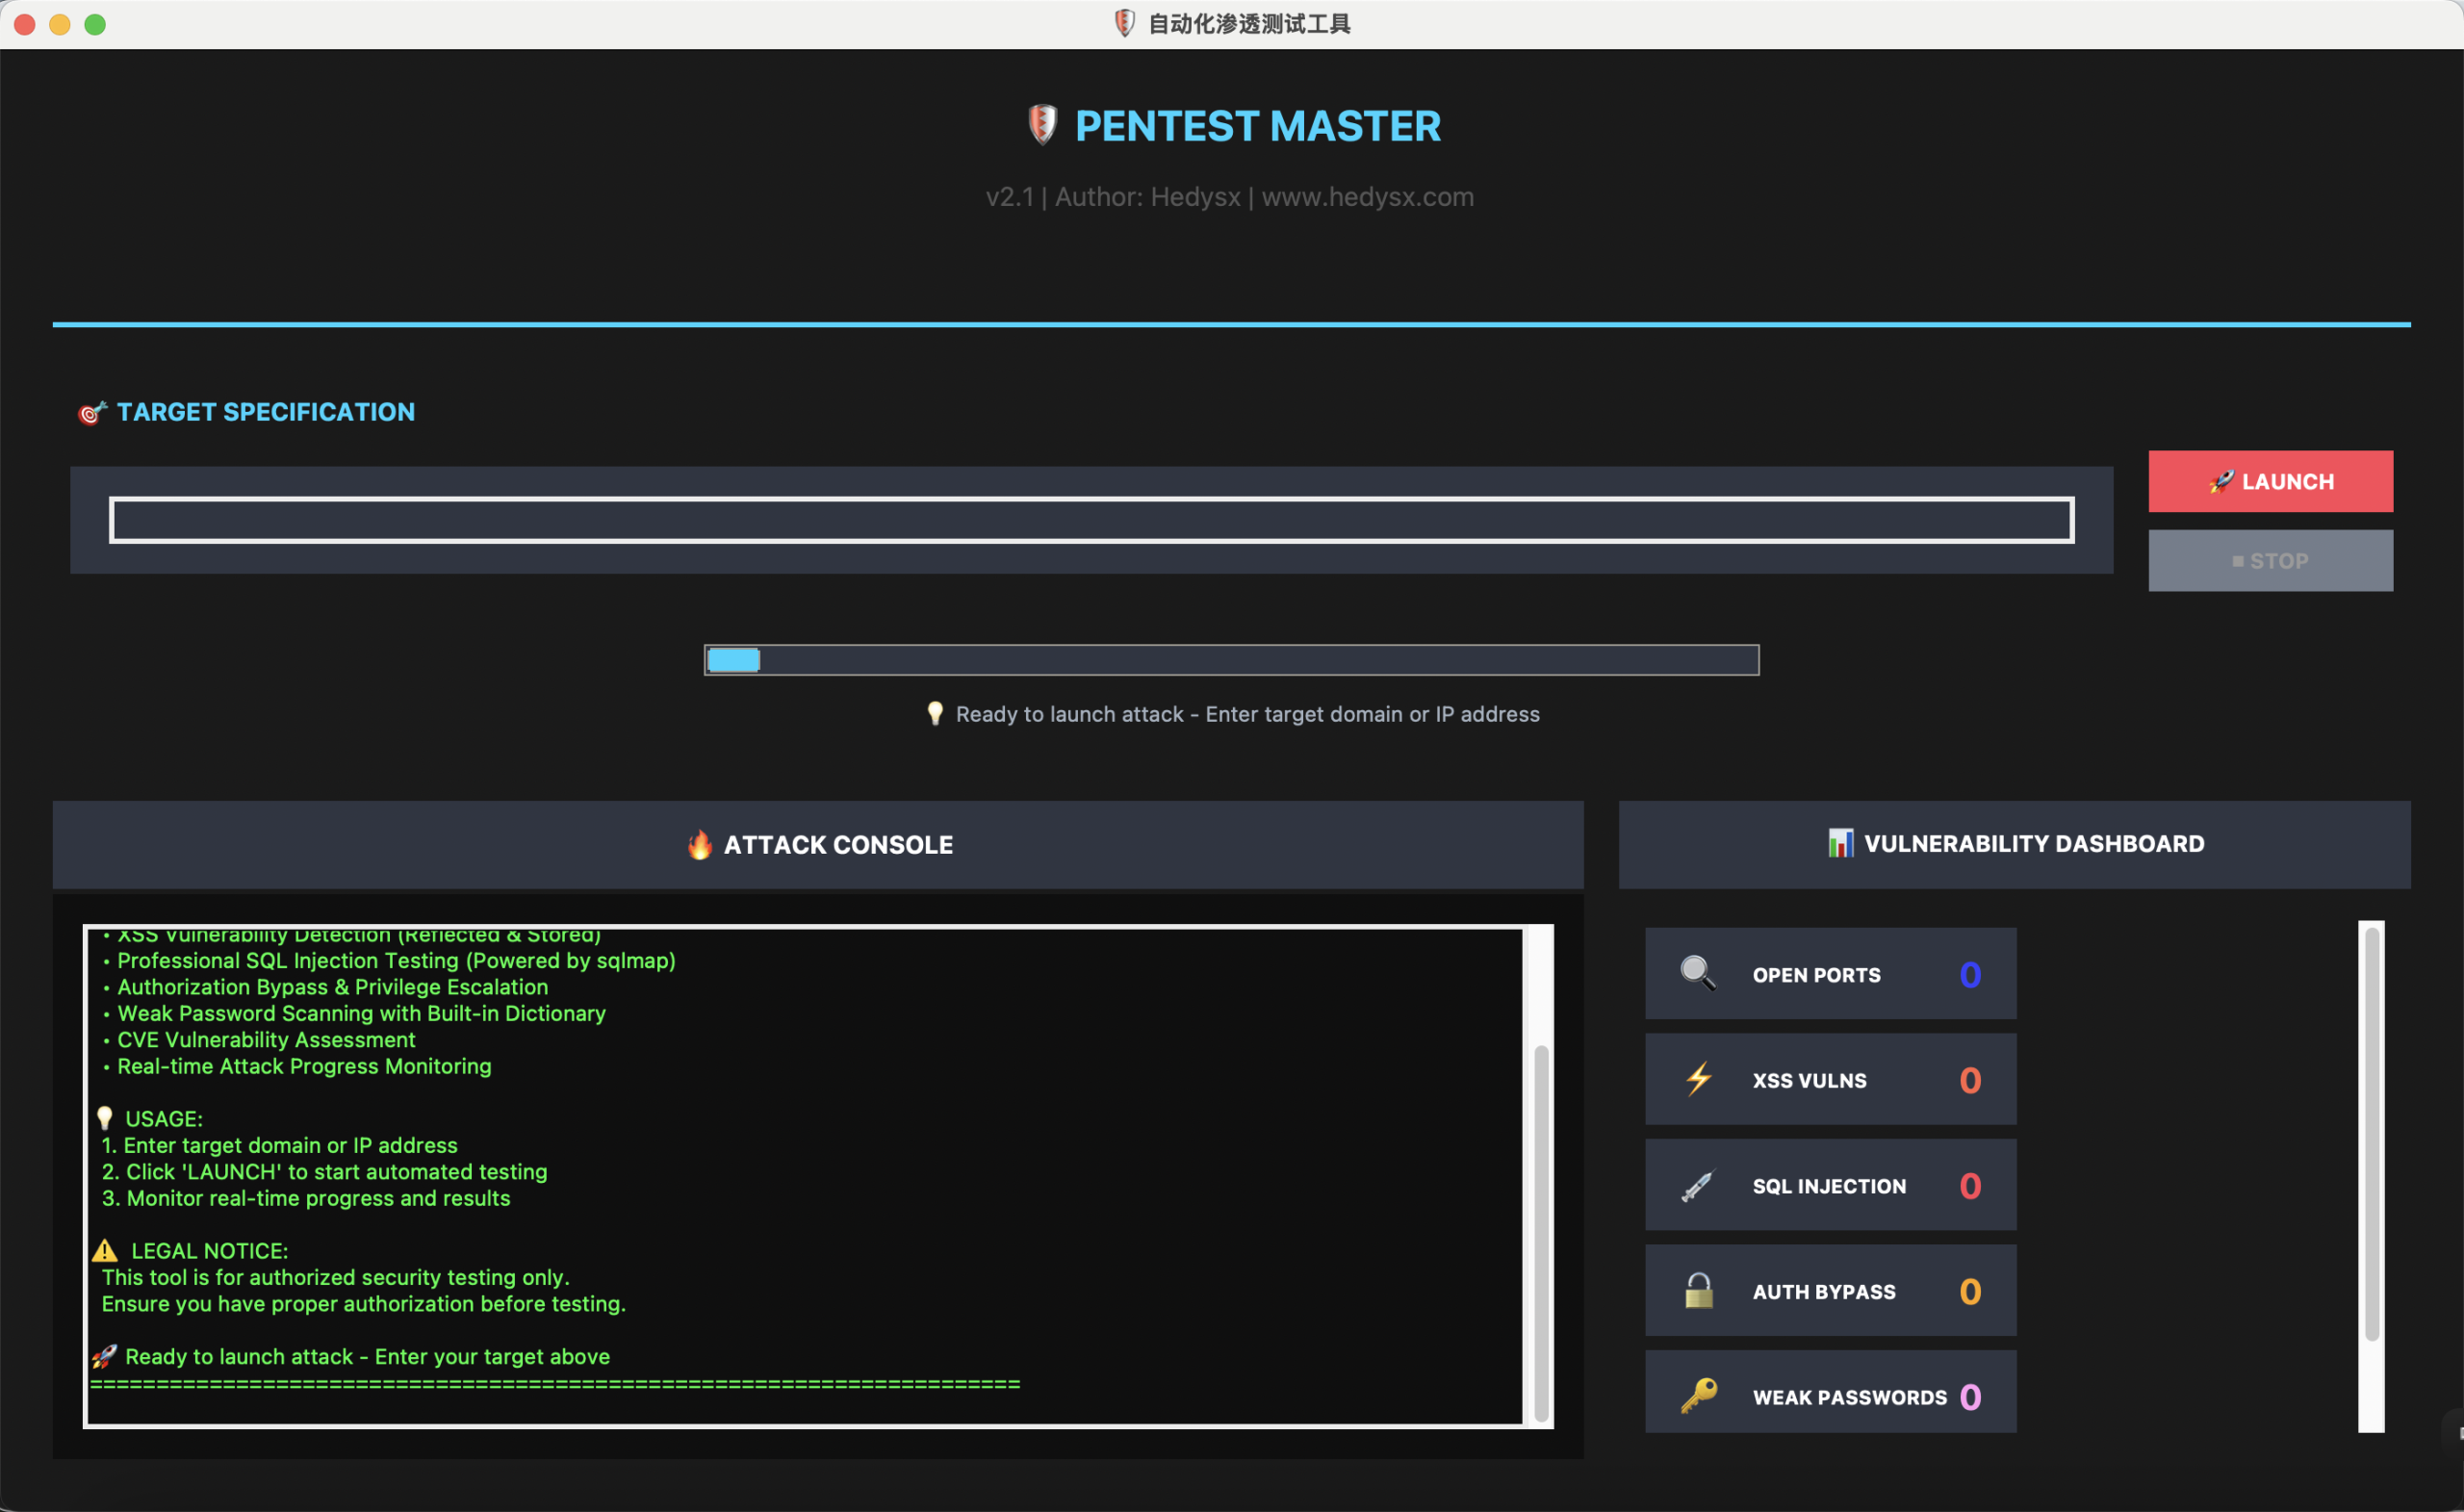Click the key WEAK PASSWORDS icon
2464x1512 pixels.
coord(1698,1396)
